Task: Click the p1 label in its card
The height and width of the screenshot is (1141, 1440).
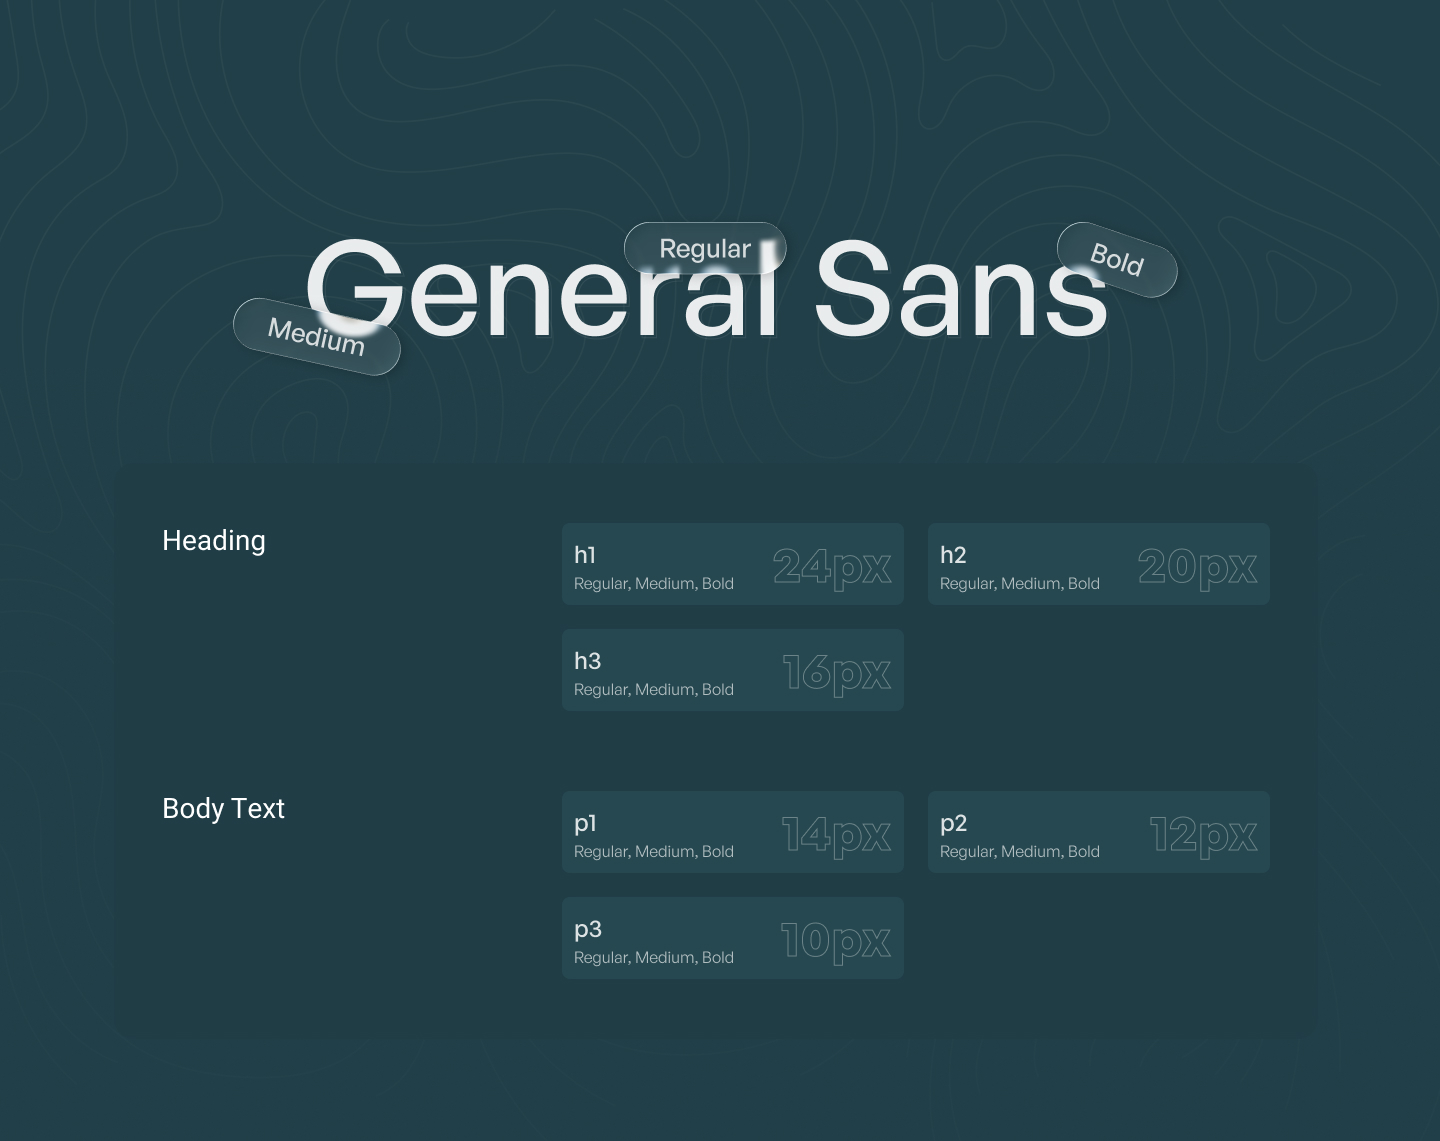Action: [585, 824]
